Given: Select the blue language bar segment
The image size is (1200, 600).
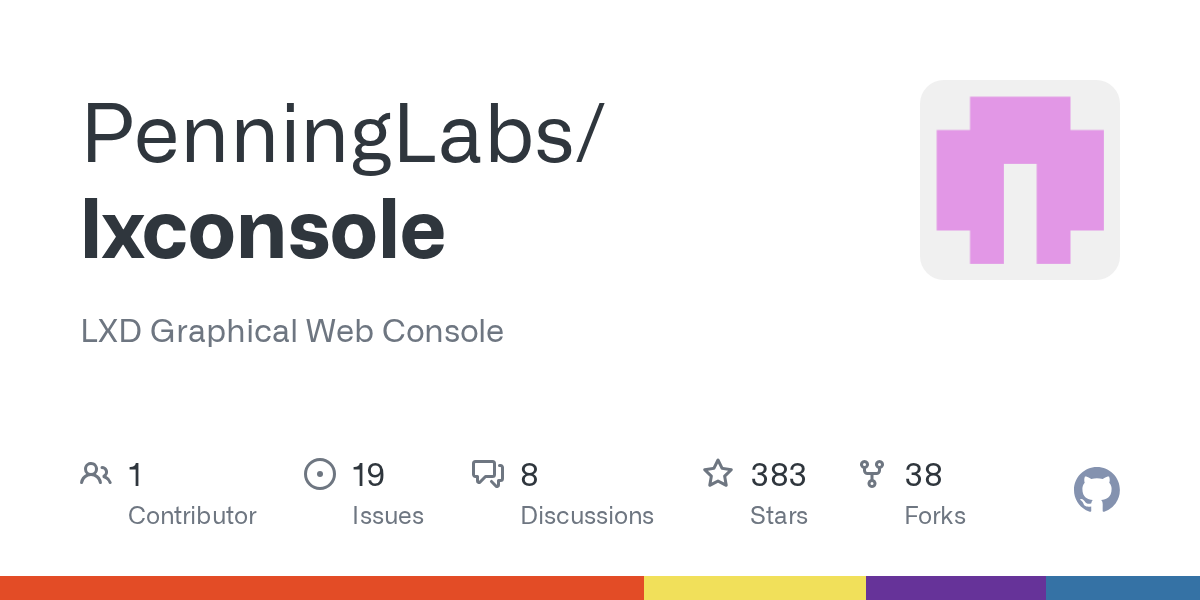Looking at the screenshot, I should [x=1122, y=588].
